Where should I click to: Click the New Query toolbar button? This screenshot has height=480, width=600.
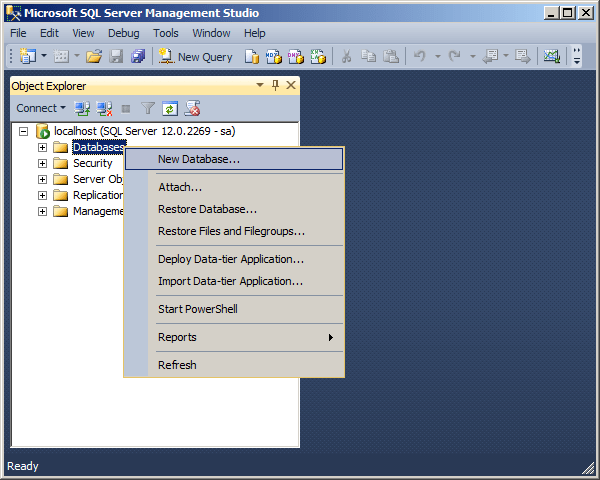(x=195, y=57)
